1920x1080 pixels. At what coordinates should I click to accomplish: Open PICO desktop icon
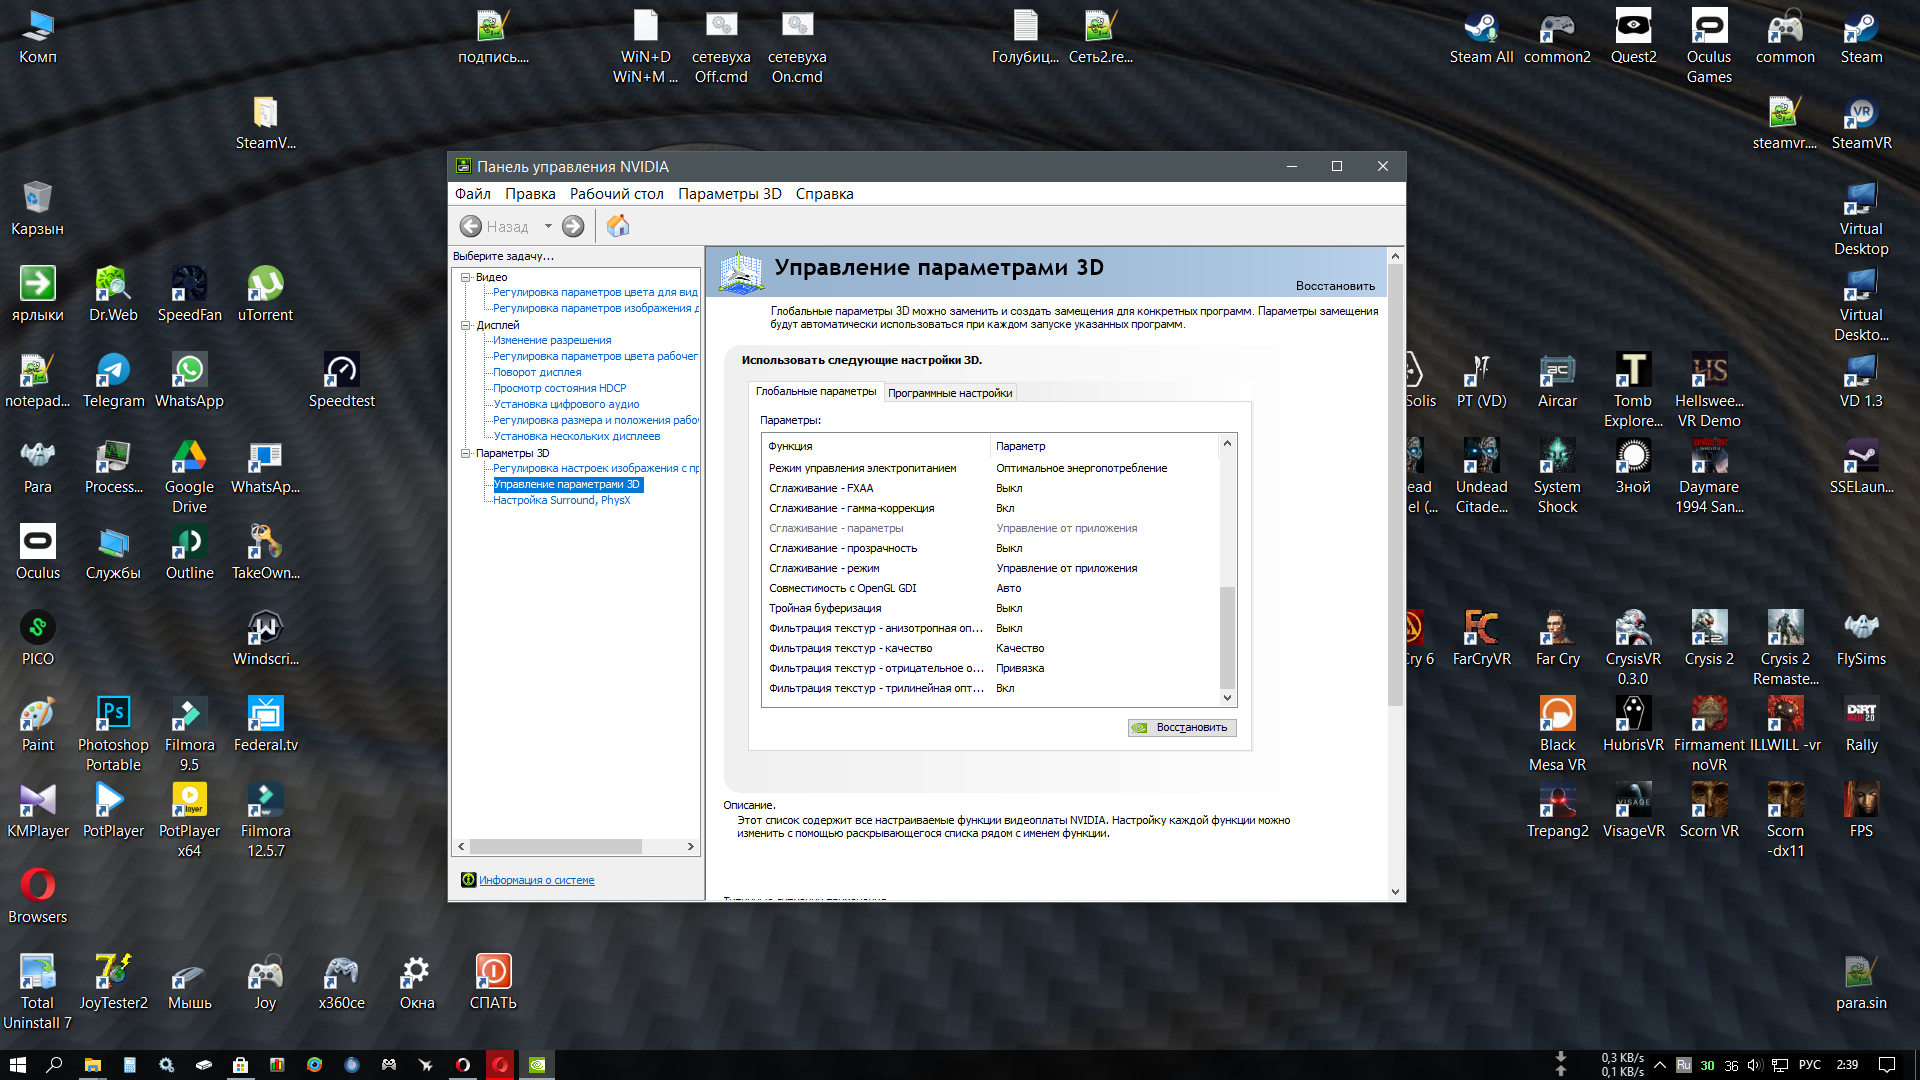click(x=38, y=639)
